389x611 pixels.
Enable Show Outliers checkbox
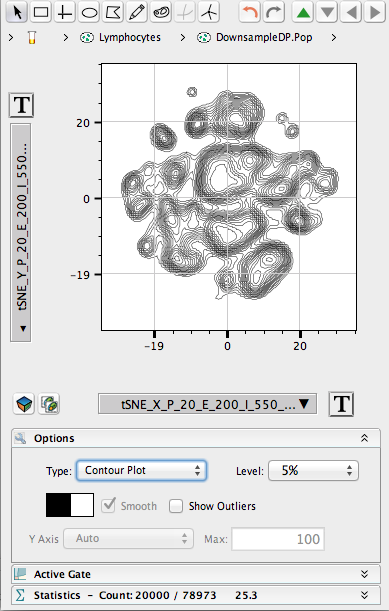(176, 506)
